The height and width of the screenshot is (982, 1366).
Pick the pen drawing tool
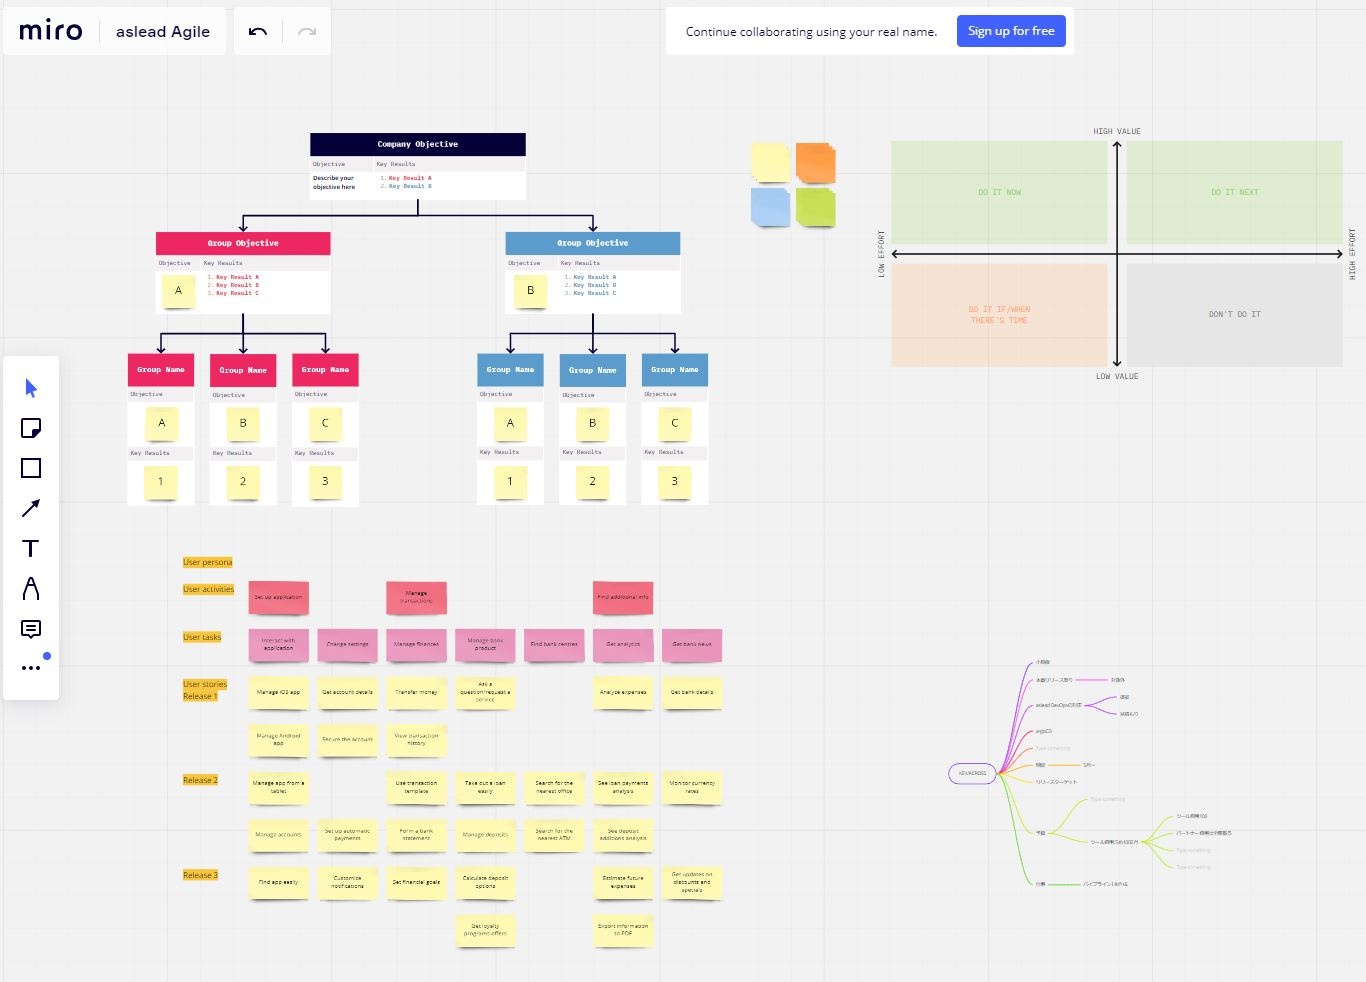(31, 588)
